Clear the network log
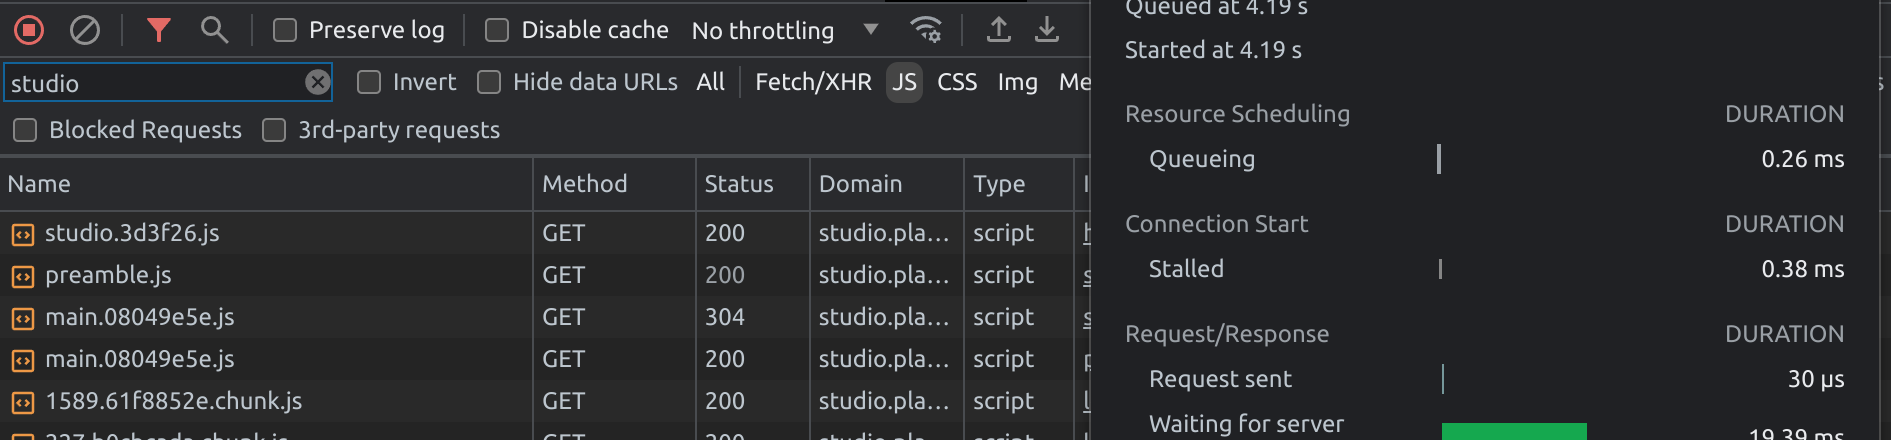This screenshot has width=1891, height=440. coord(85,30)
